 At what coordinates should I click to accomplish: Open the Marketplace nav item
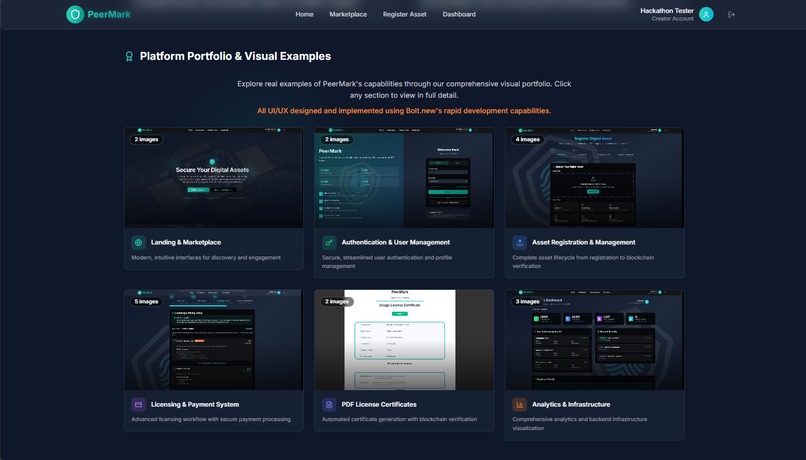pos(348,14)
